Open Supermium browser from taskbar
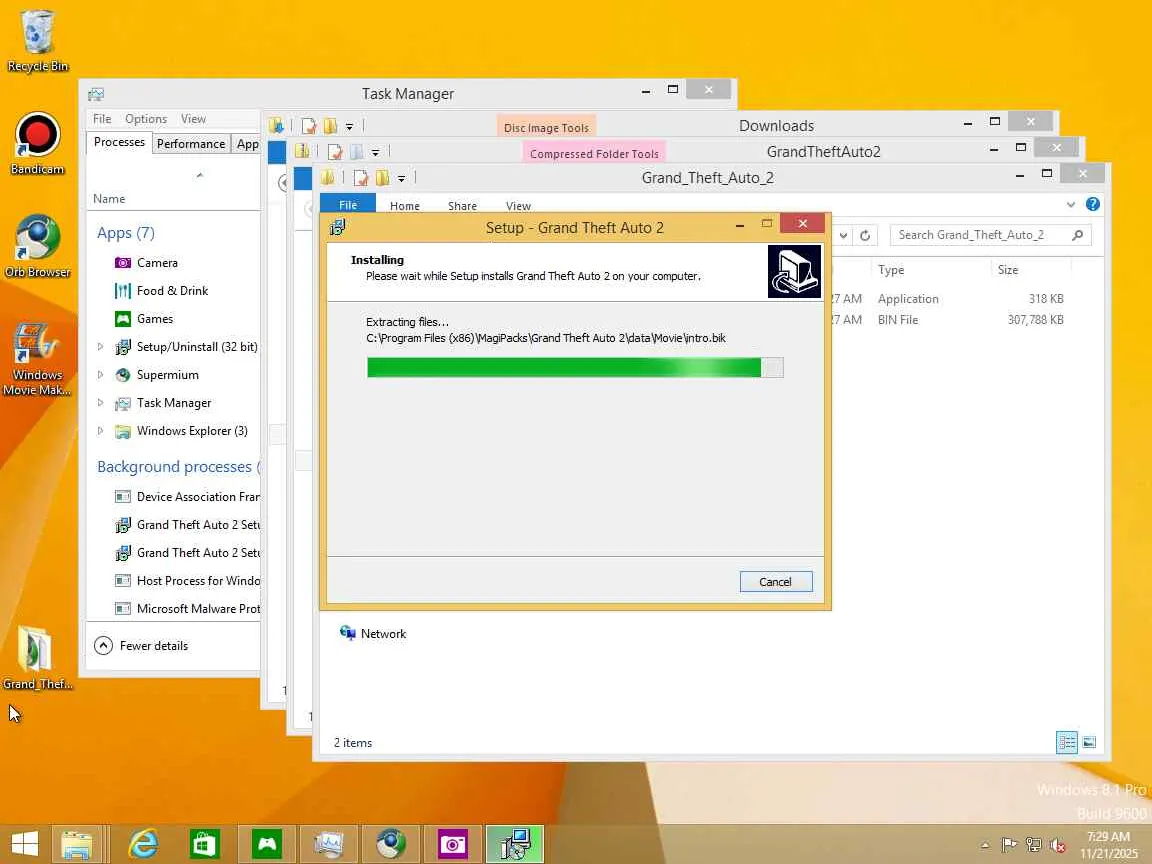 click(x=390, y=844)
